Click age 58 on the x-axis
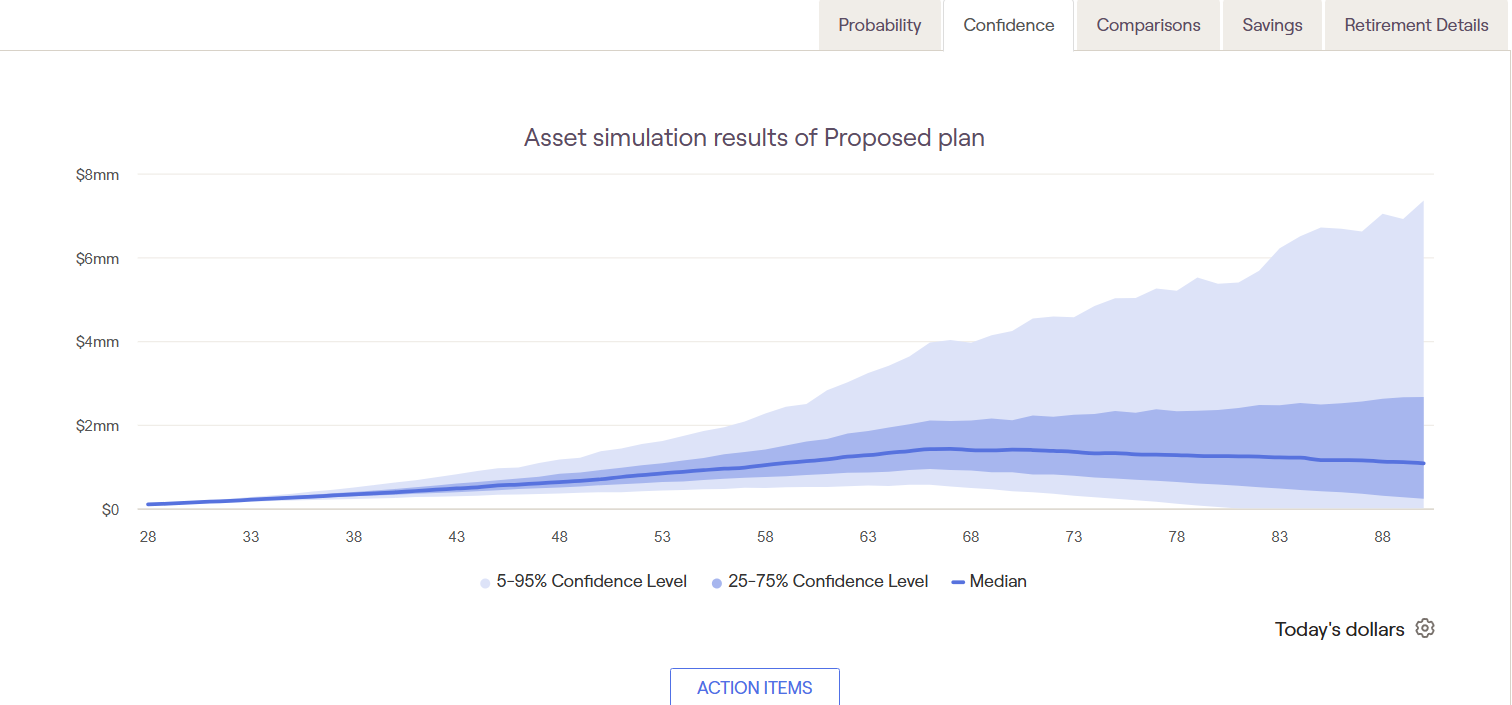Screen dimensions: 1512x705 765,537
